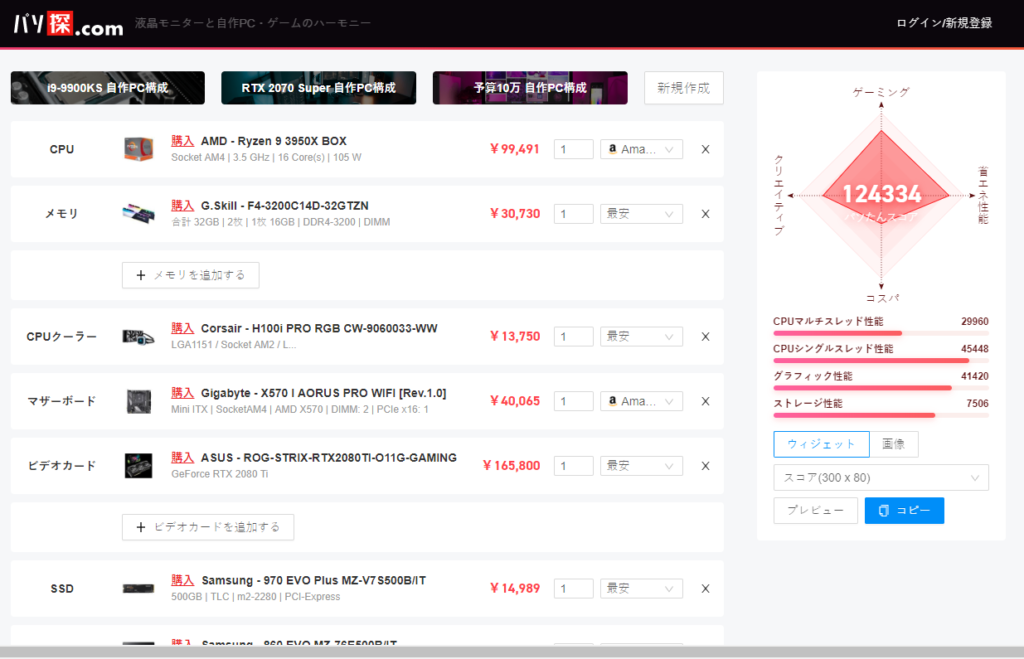This screenshot has width=1024, height=659.
Task: Open the ビデオカード 最安 shop dropdown
Action: pos(641,466)
